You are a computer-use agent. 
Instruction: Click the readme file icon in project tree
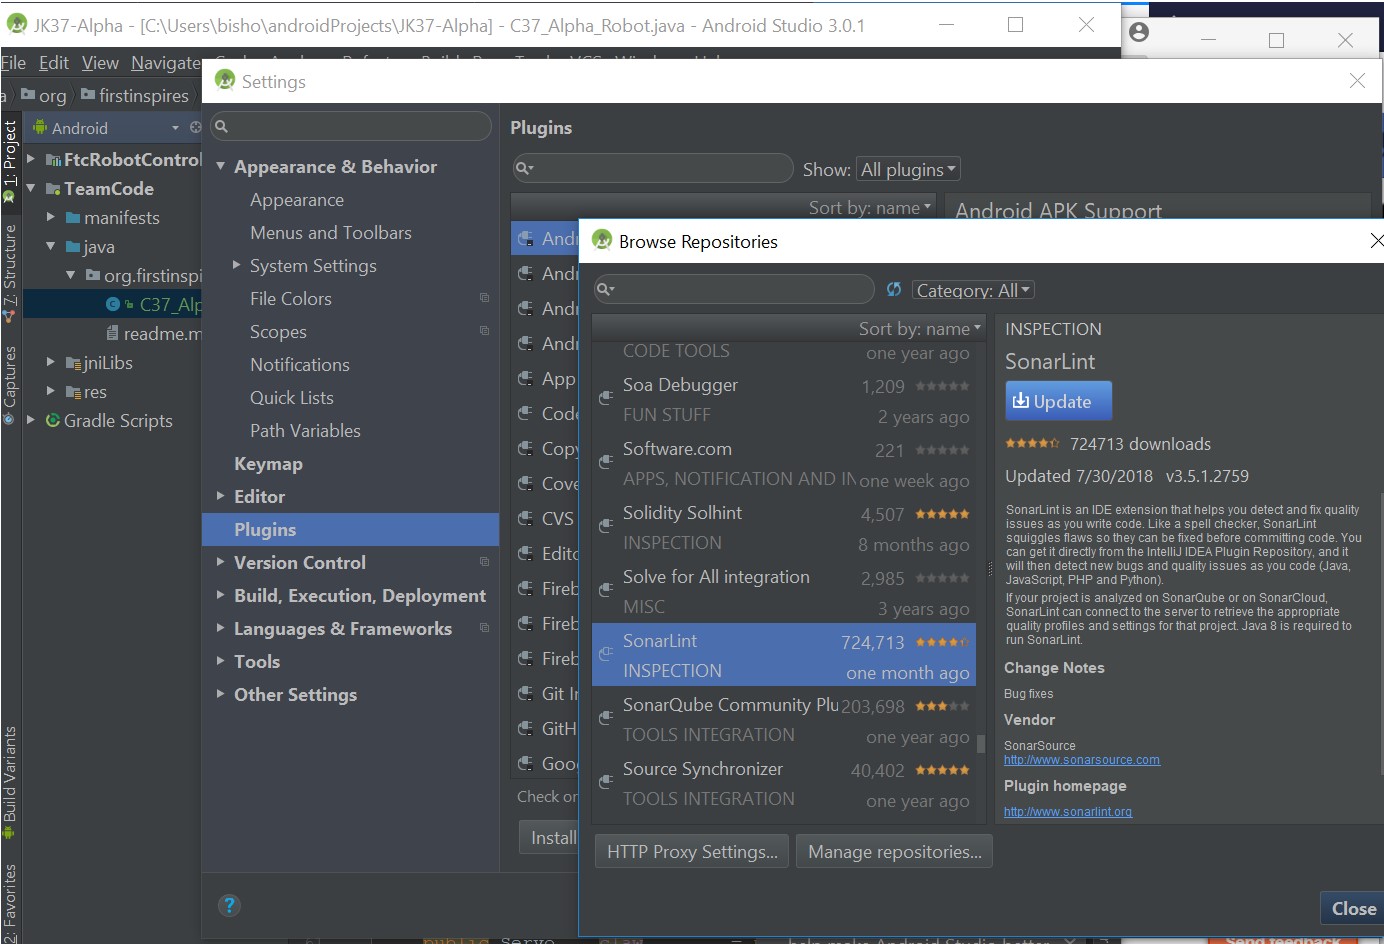coord(113,333)
